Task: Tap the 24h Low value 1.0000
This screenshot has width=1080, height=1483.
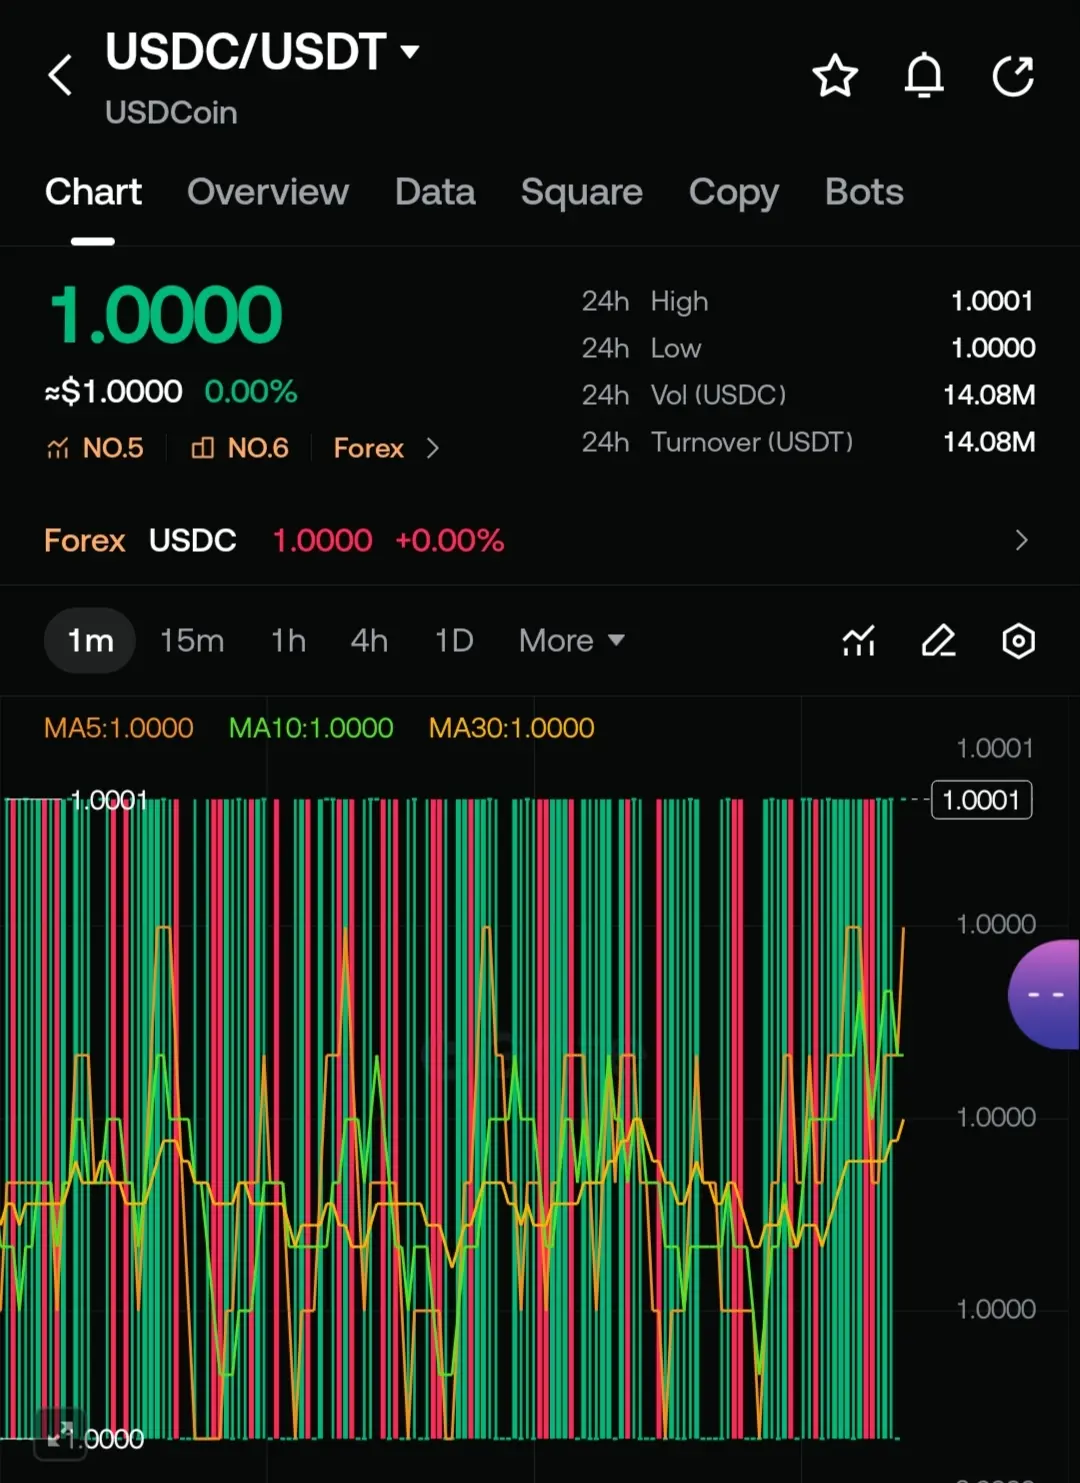Action: 993,348
